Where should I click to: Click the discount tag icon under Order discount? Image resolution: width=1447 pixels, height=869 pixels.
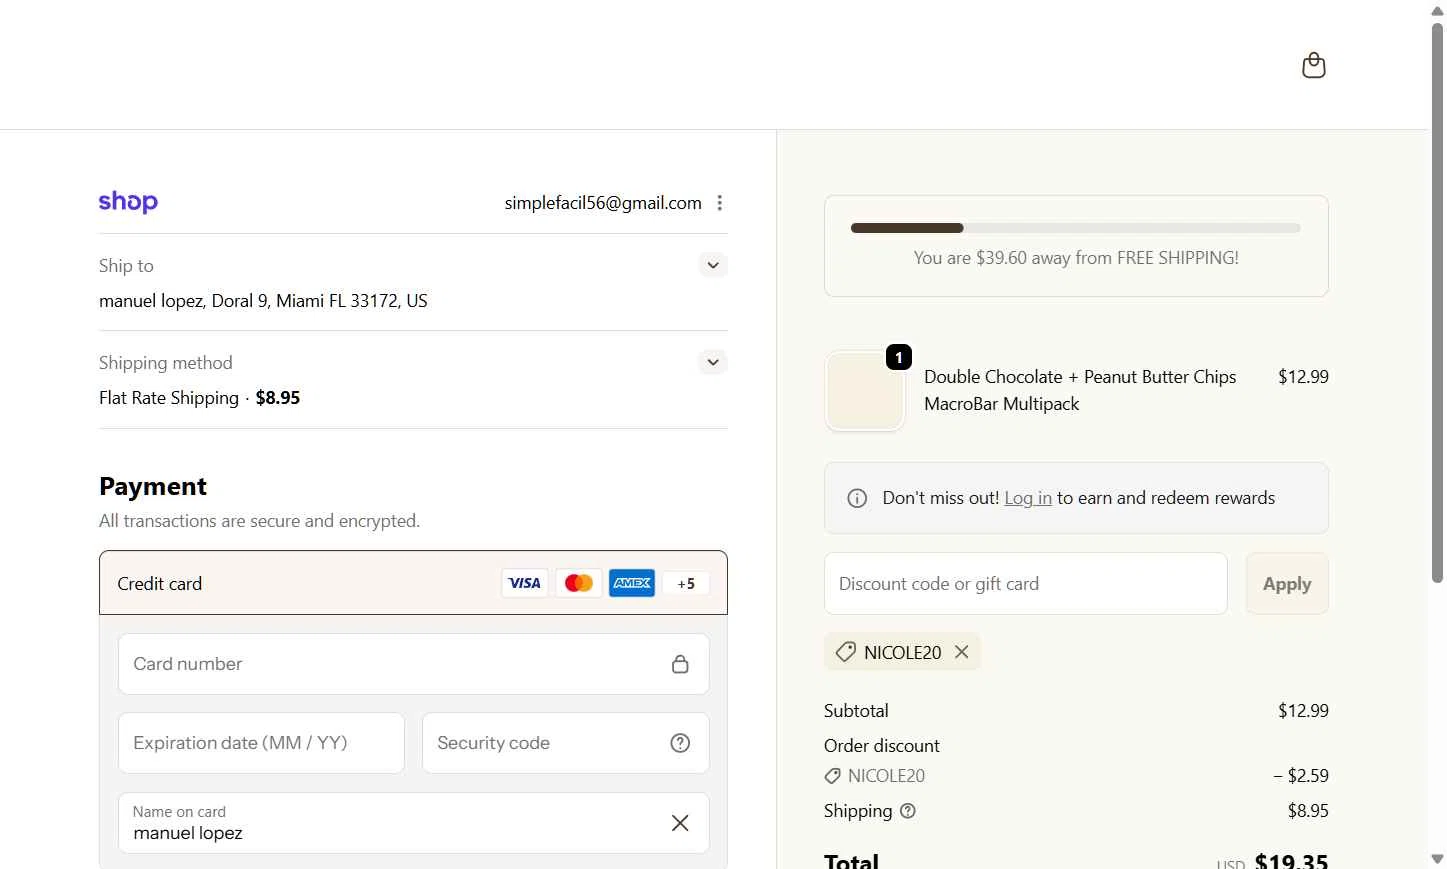[832, 776]
